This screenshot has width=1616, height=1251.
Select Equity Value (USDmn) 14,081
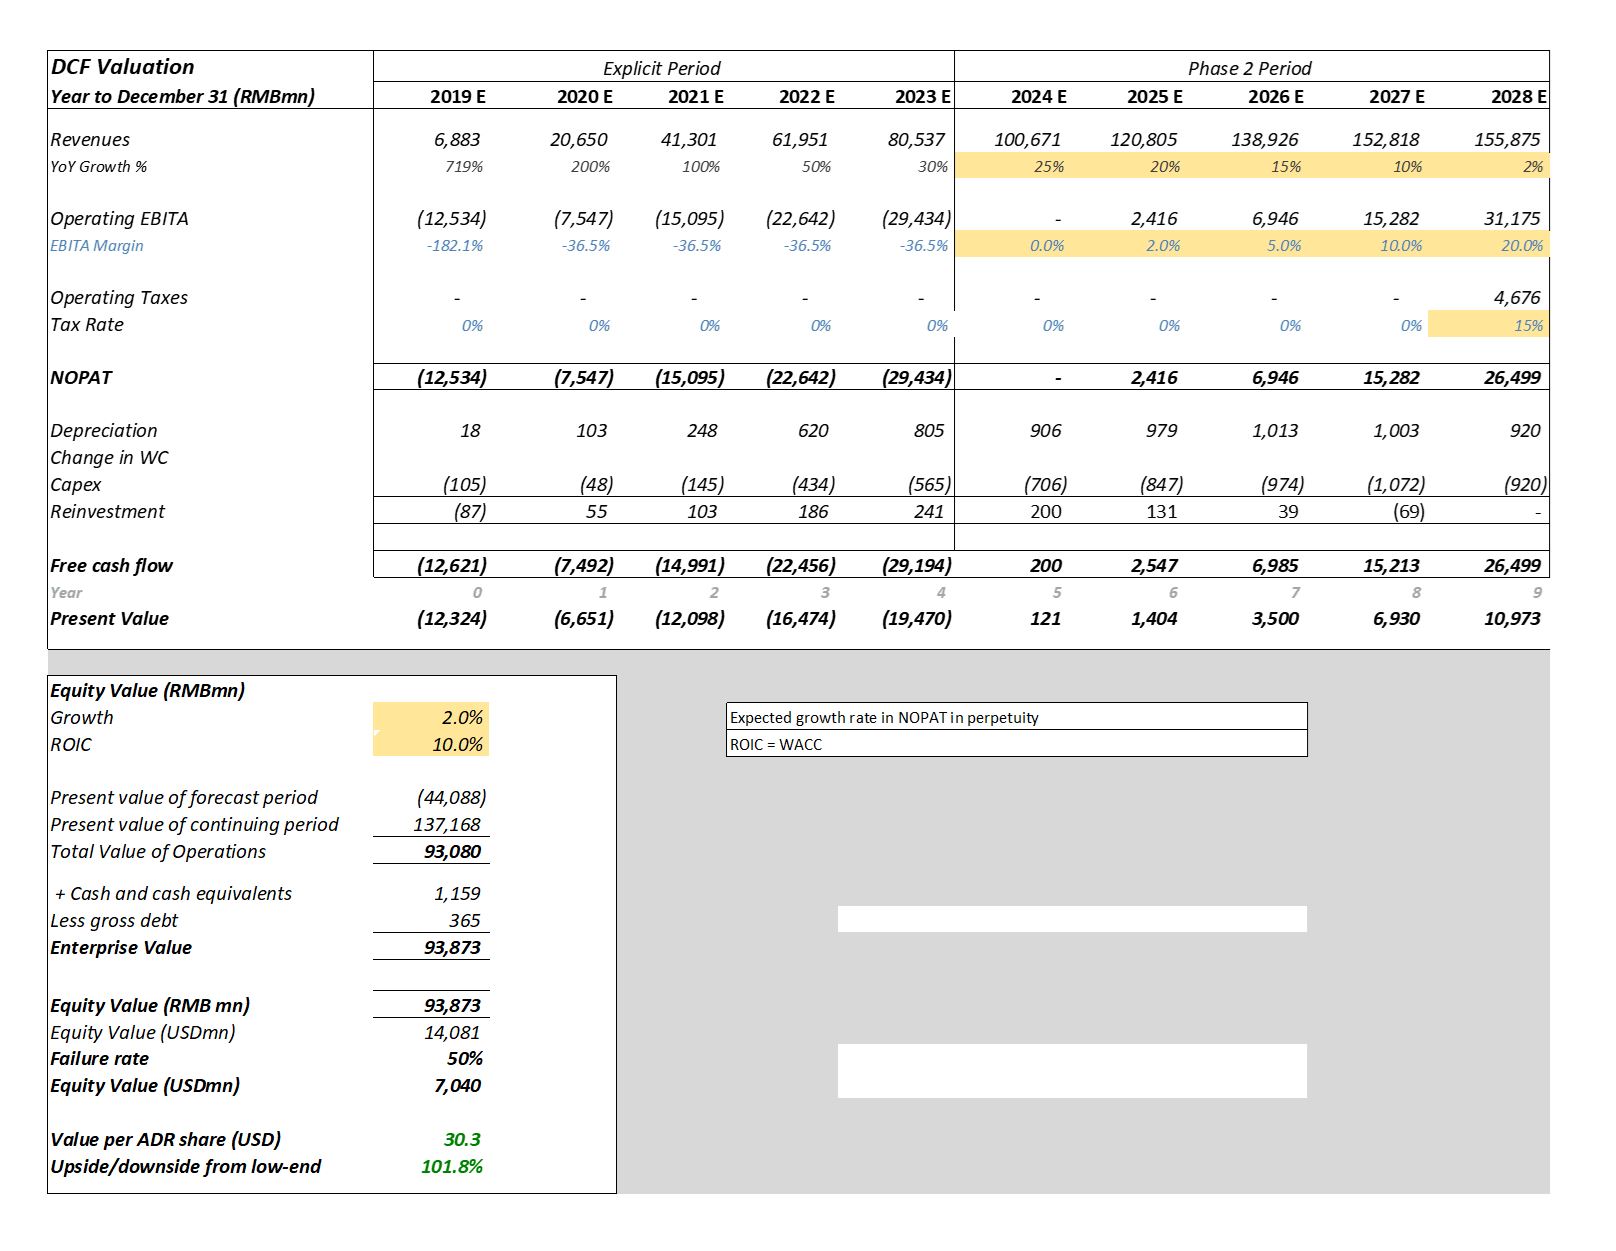(452, 1032)
